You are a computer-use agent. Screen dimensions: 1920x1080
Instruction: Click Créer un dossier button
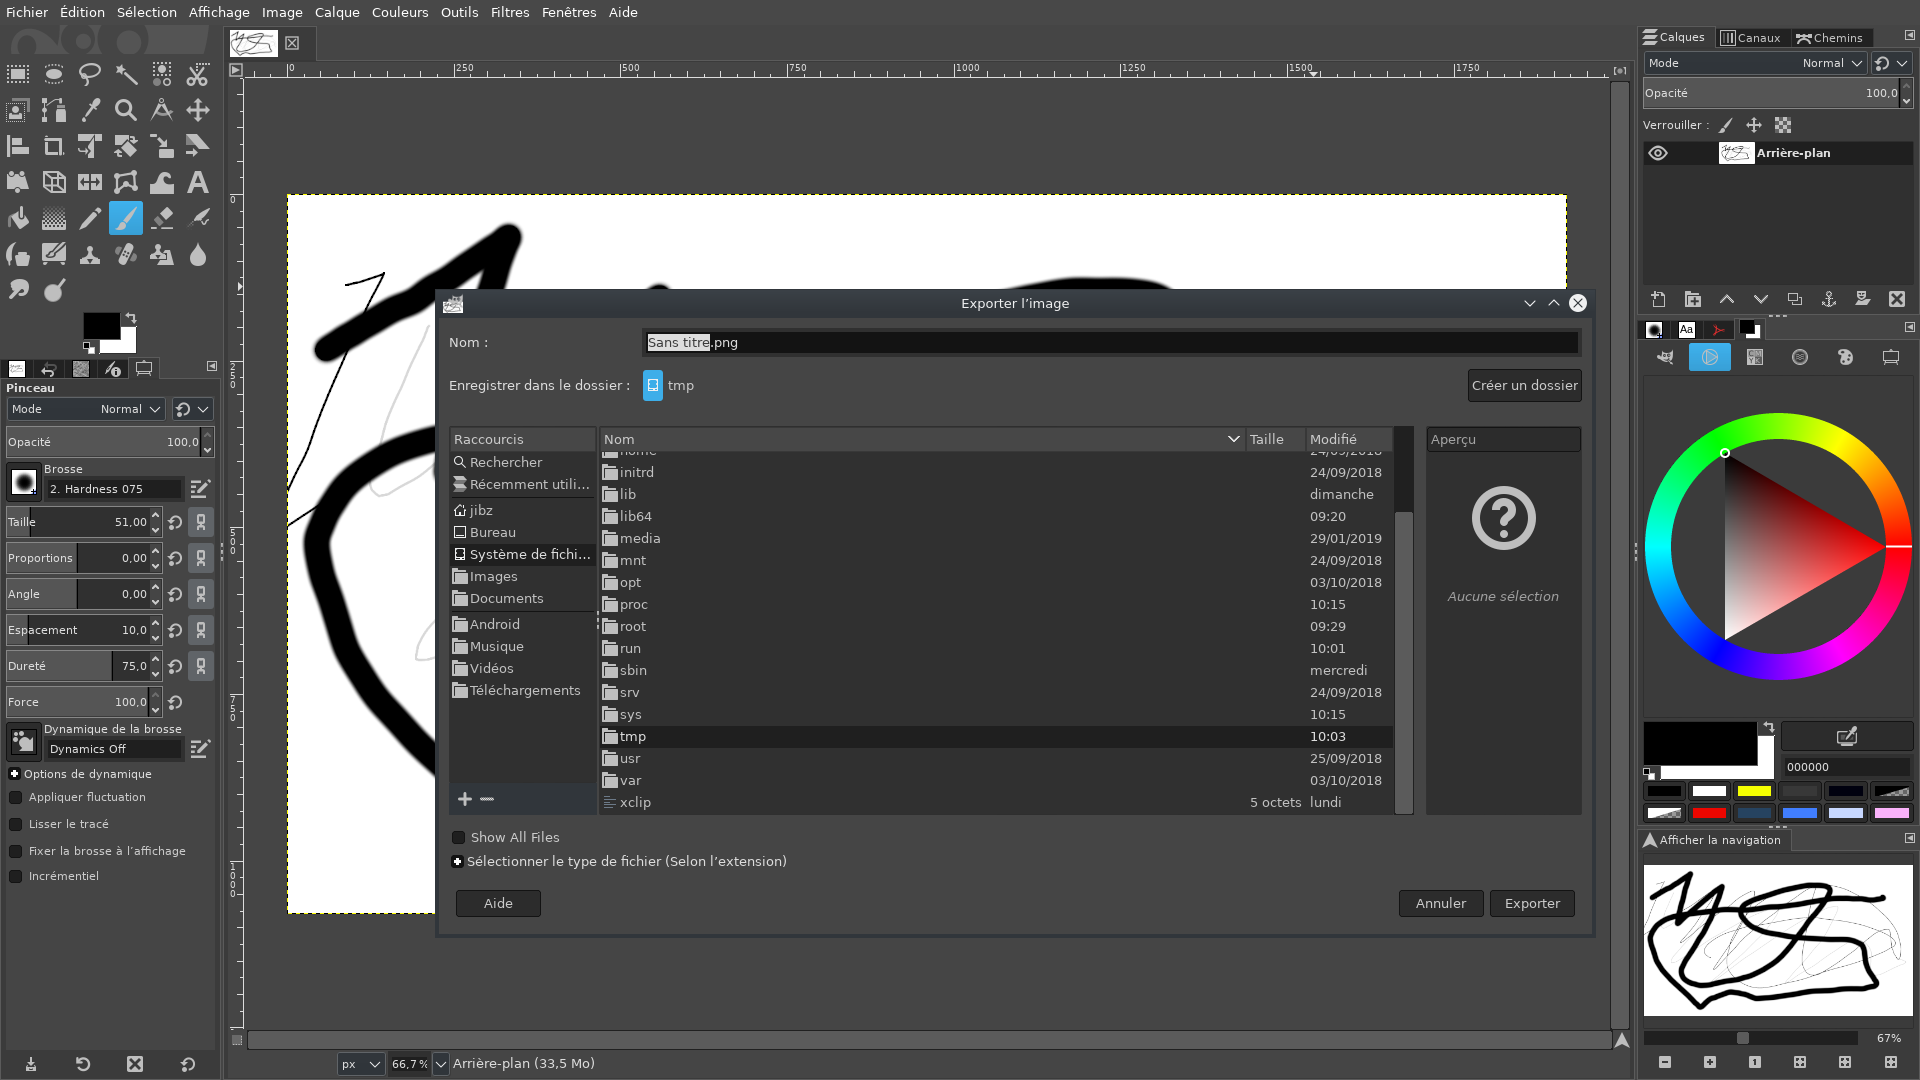(1525, 386)
